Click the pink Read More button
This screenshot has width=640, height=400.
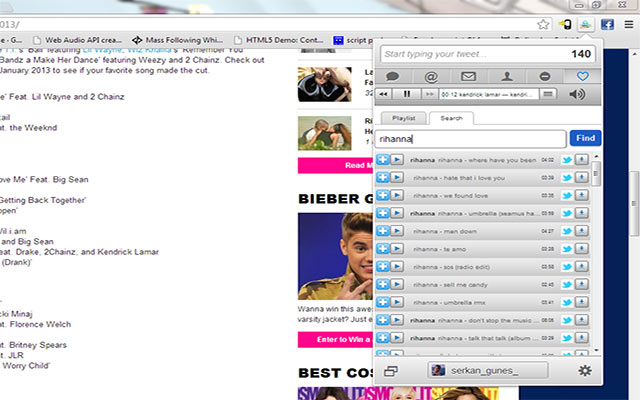pyautogui.click(x=336, y=165)
